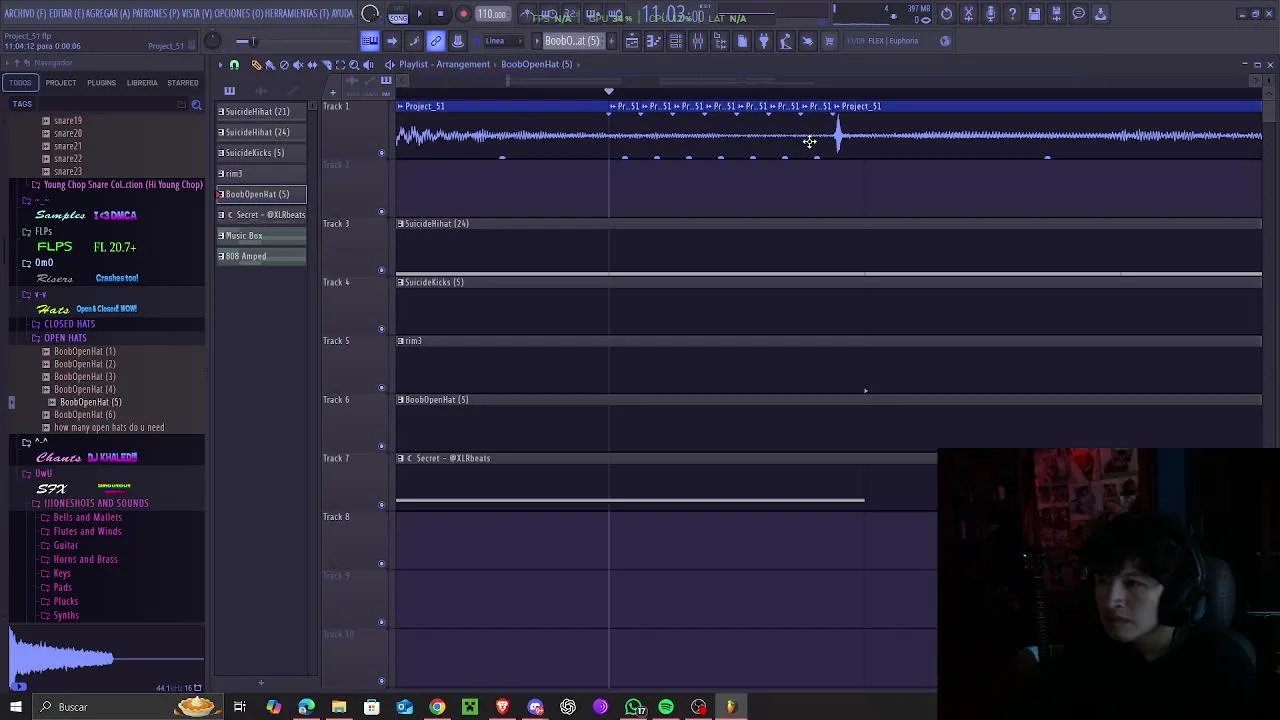Stop playback with the transport Stop button
Screen dimensions: 1280x720
440,14
